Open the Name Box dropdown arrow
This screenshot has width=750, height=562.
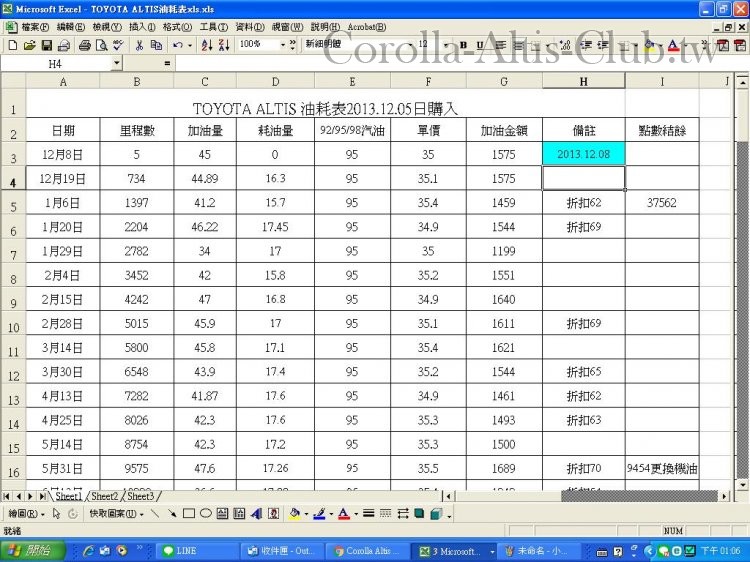click(116, 64)
